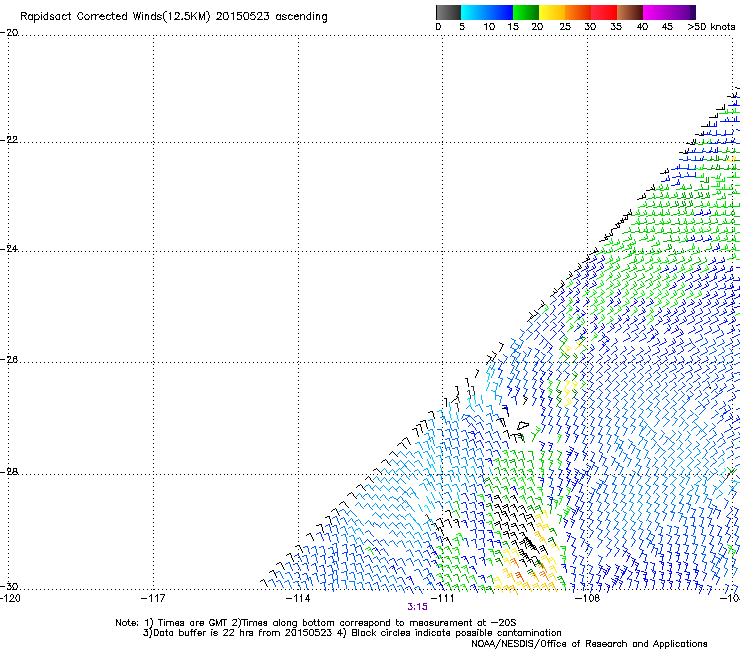The height and width of the screenshot is (650, 740).
Task: Click the -111 longitude axis label
Action: (x=442, y=599)
